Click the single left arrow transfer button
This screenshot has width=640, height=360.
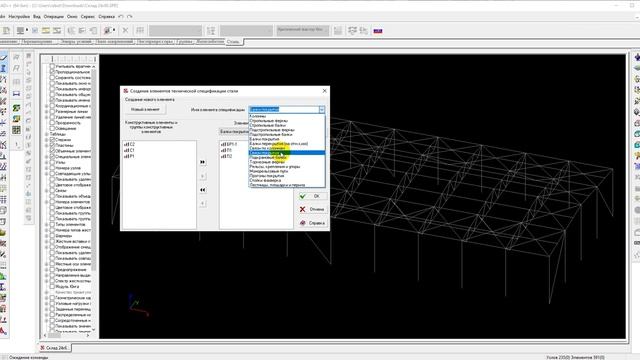[203, 203]
